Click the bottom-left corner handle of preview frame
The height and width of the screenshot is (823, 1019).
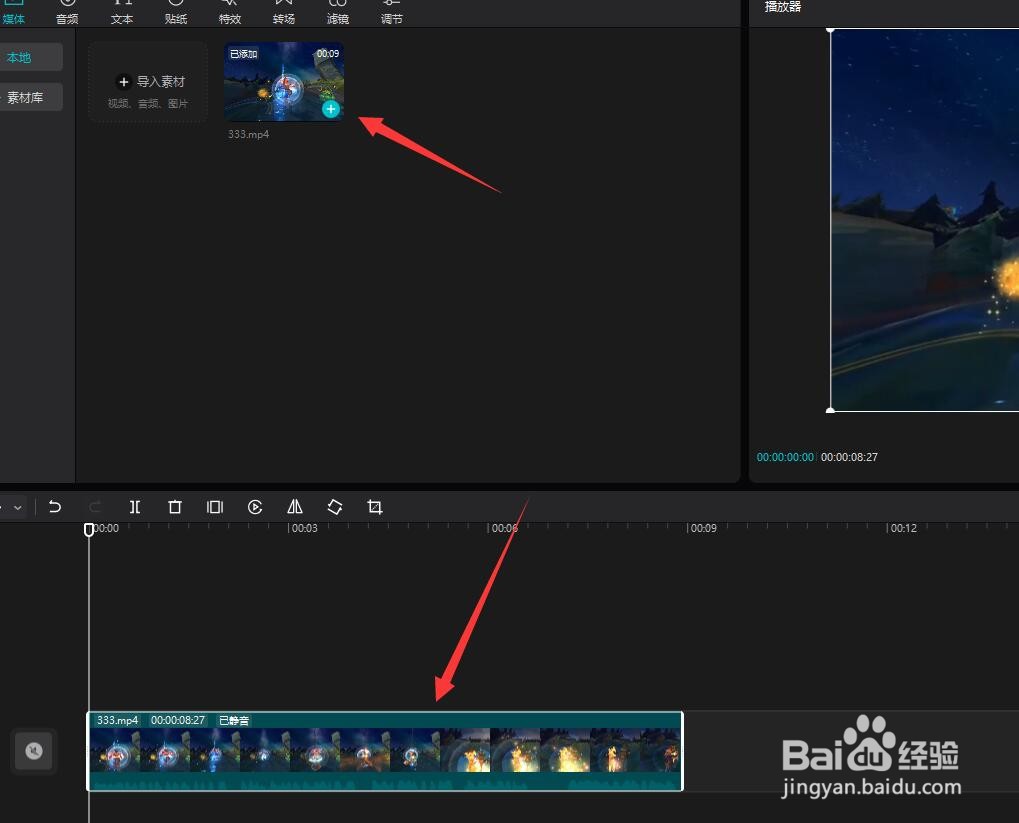click(831, 410)
